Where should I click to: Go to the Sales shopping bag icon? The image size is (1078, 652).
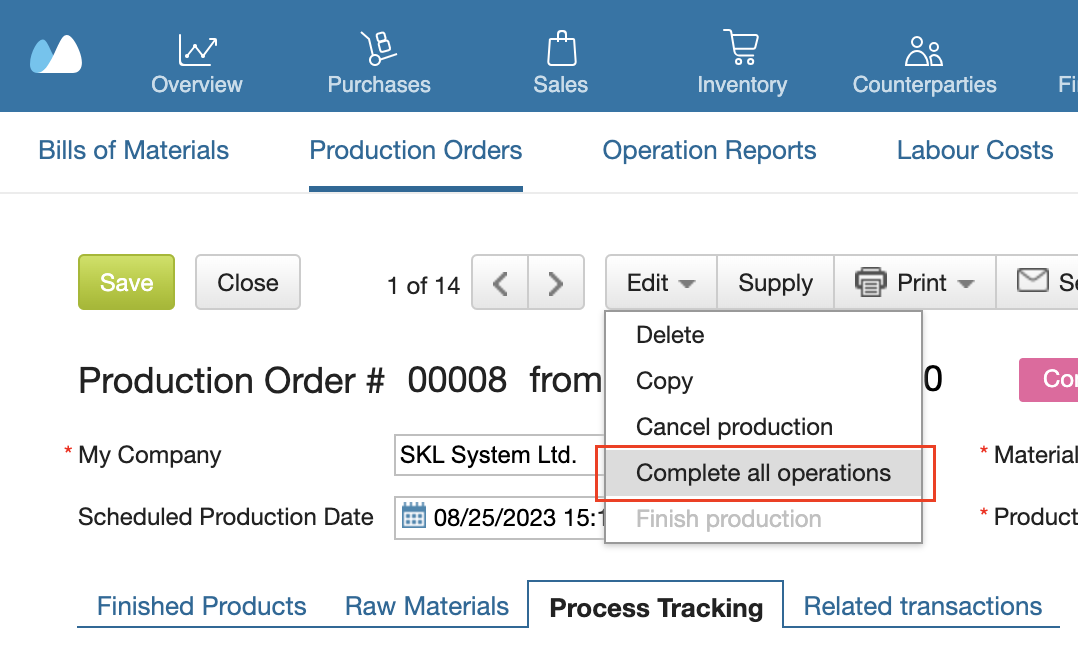click(x=561, y=49)
